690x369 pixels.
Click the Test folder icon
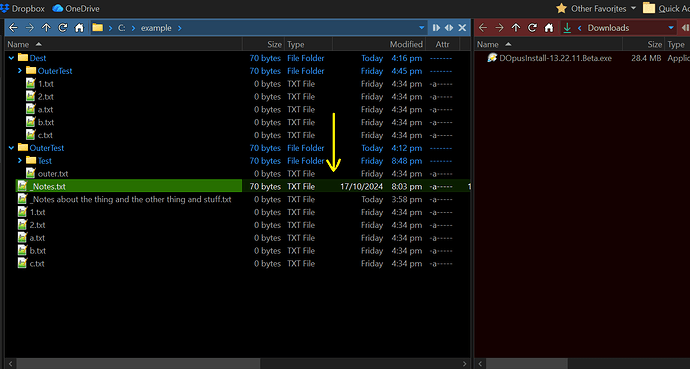31,161
